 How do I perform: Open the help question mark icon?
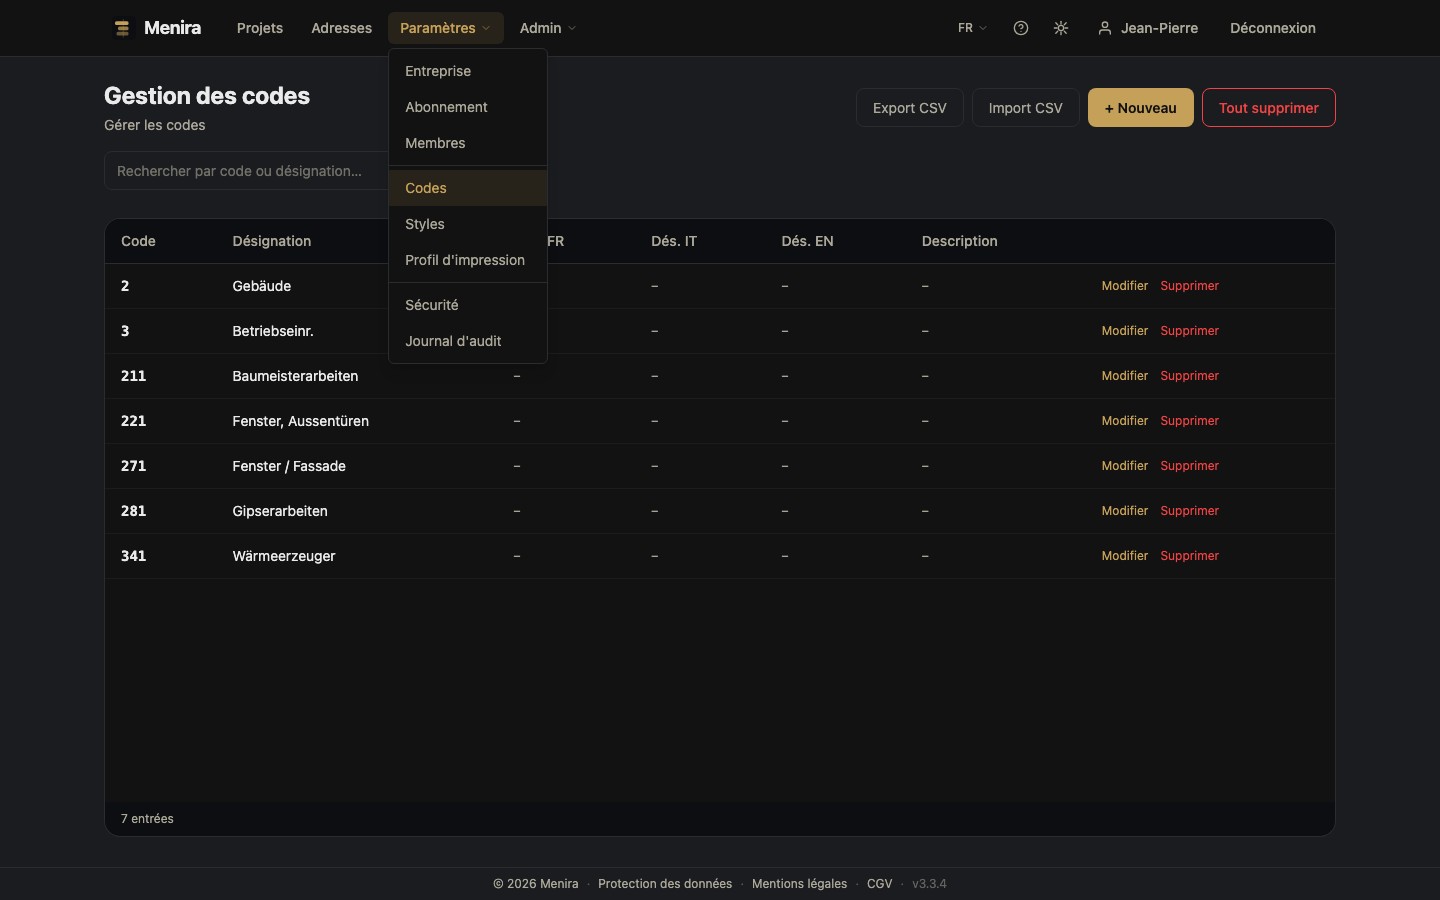click(1021, 28)
